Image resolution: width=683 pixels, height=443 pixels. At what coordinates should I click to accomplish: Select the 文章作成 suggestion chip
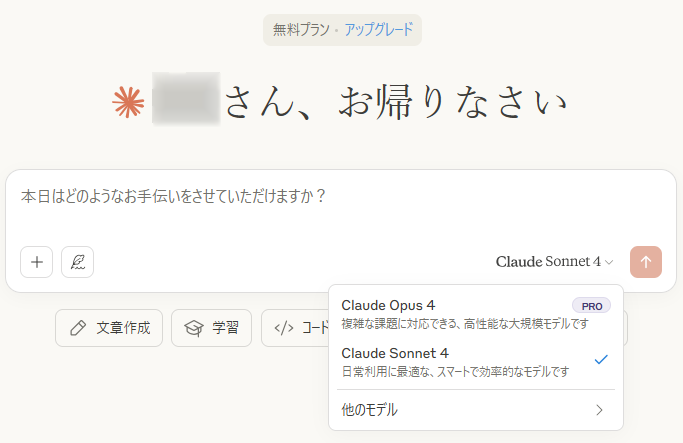(x=109, y=328)
